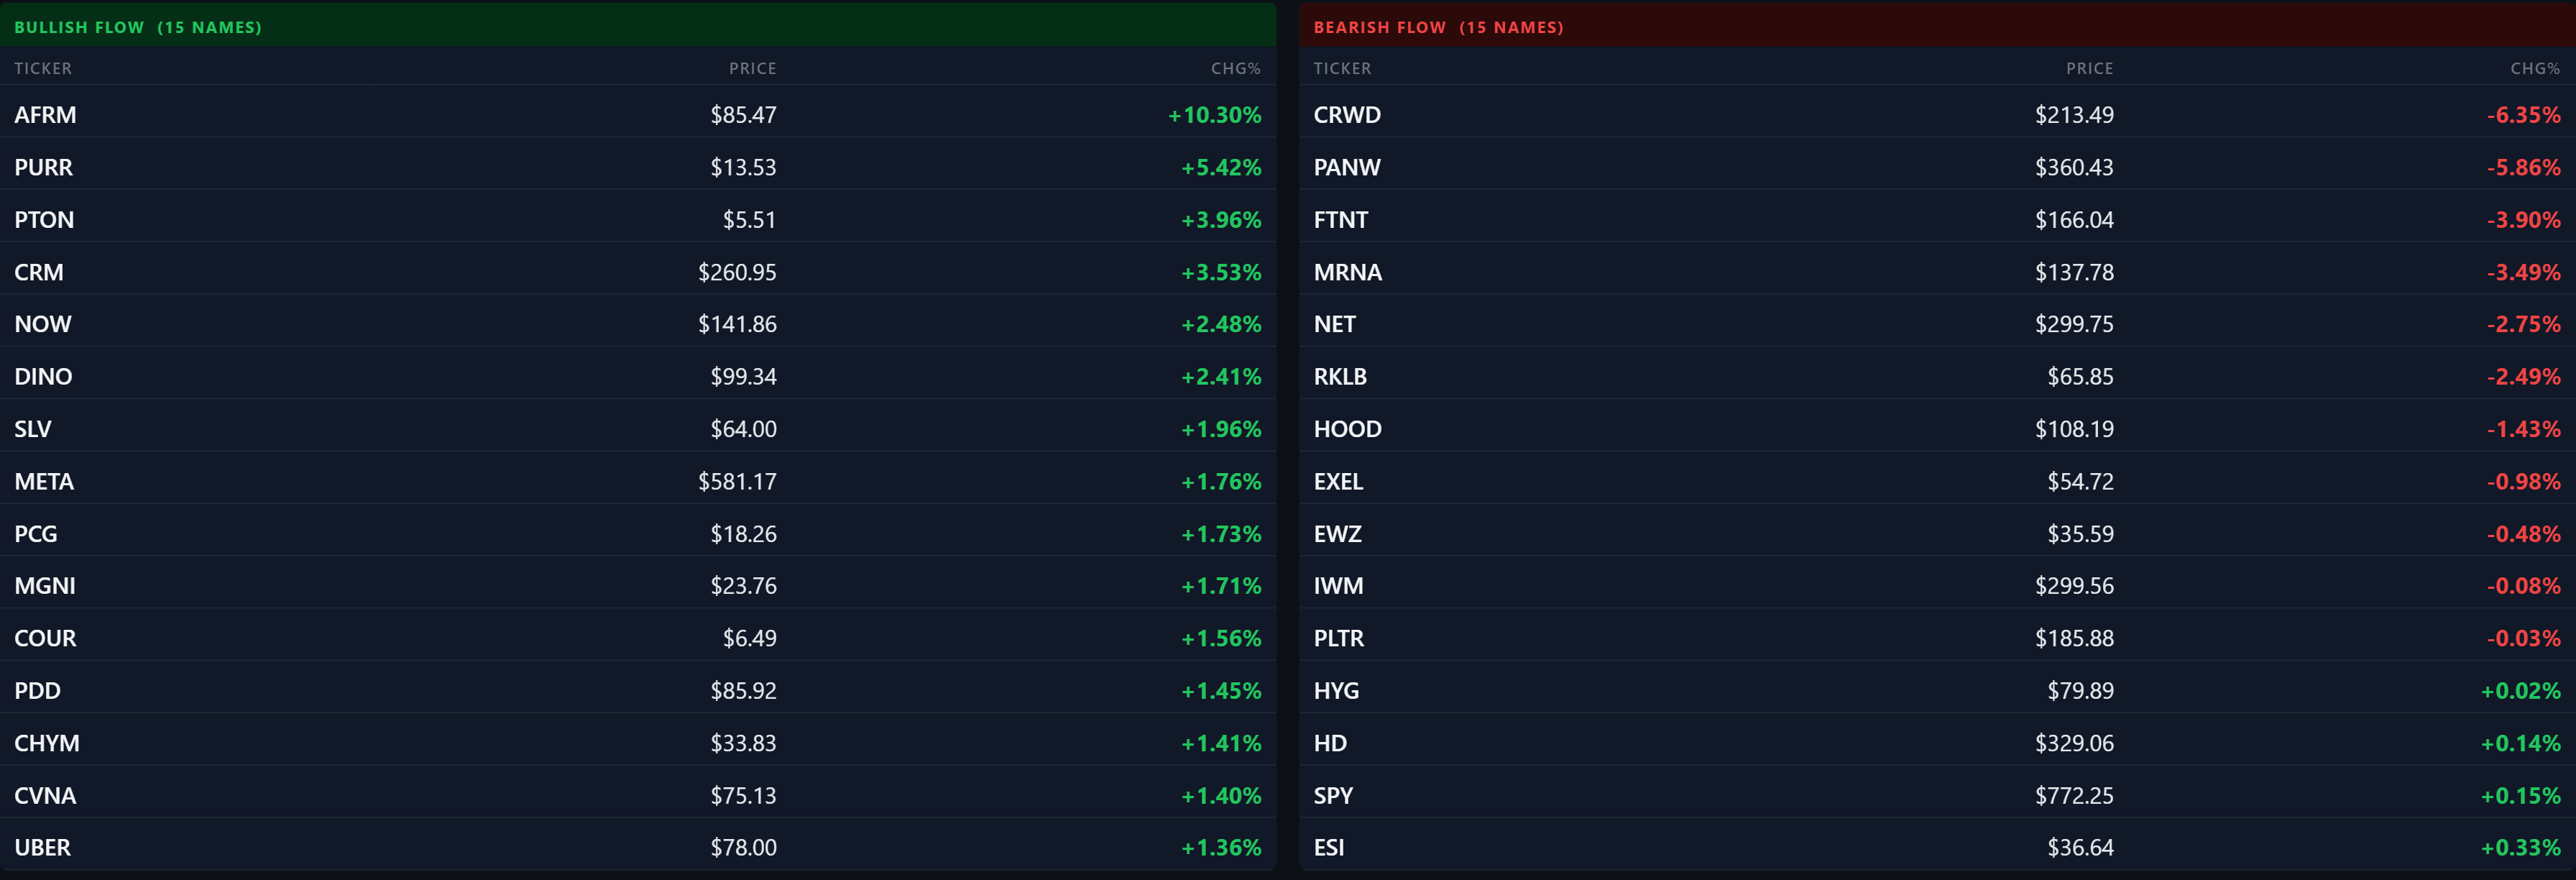The width and height of the screenshot is (2576, 880).
Task: Open the UBER ticker
Action: (x=43, y=848)
